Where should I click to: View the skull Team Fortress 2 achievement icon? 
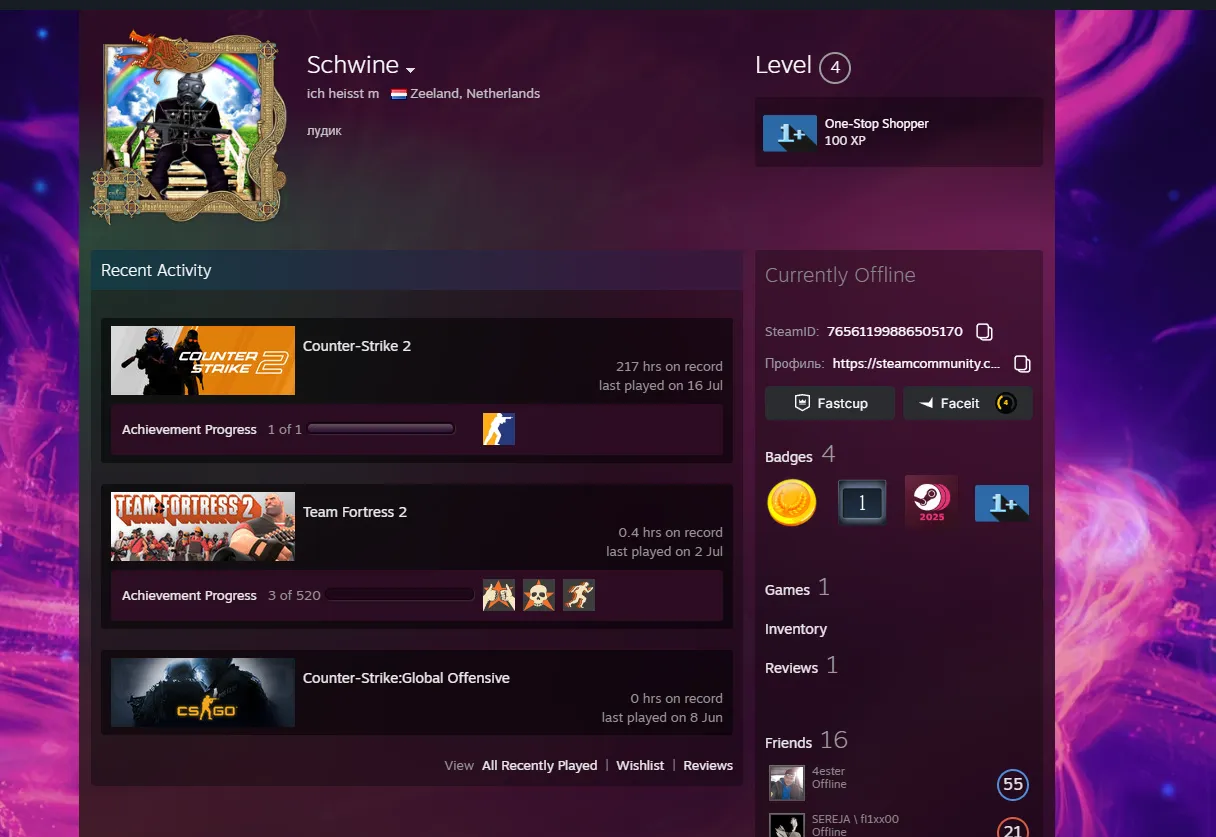click(539, 595)
